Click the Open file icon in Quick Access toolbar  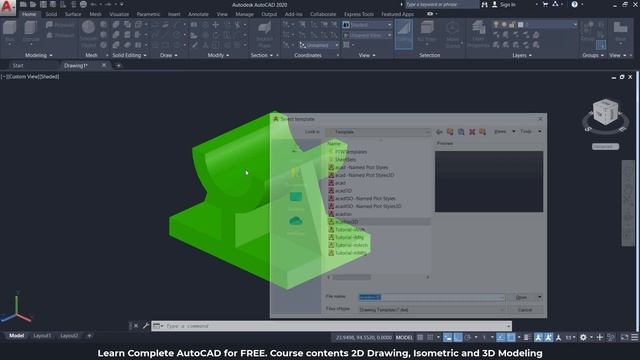pos(33,4)
